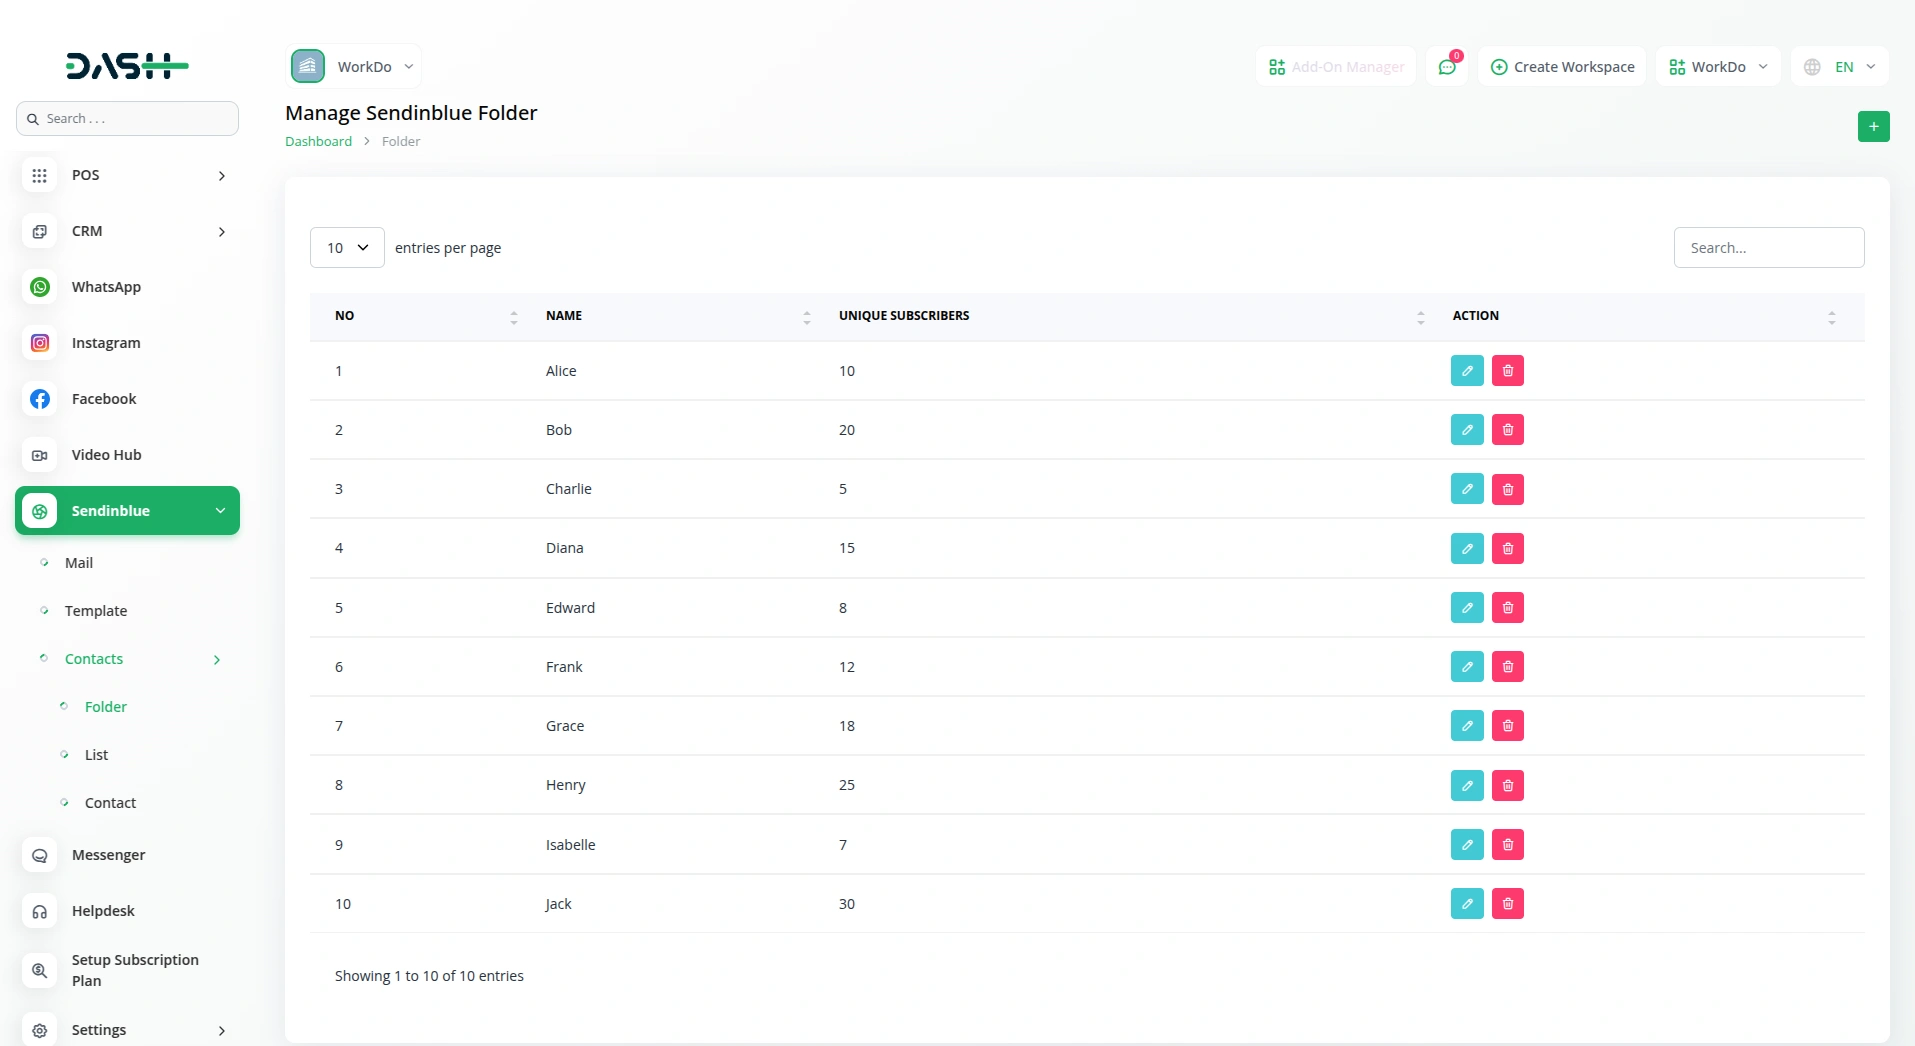This screenshot has height=1046, width=1915.
Task: Open the entries per page dropdown
Action: pos(347,248)
